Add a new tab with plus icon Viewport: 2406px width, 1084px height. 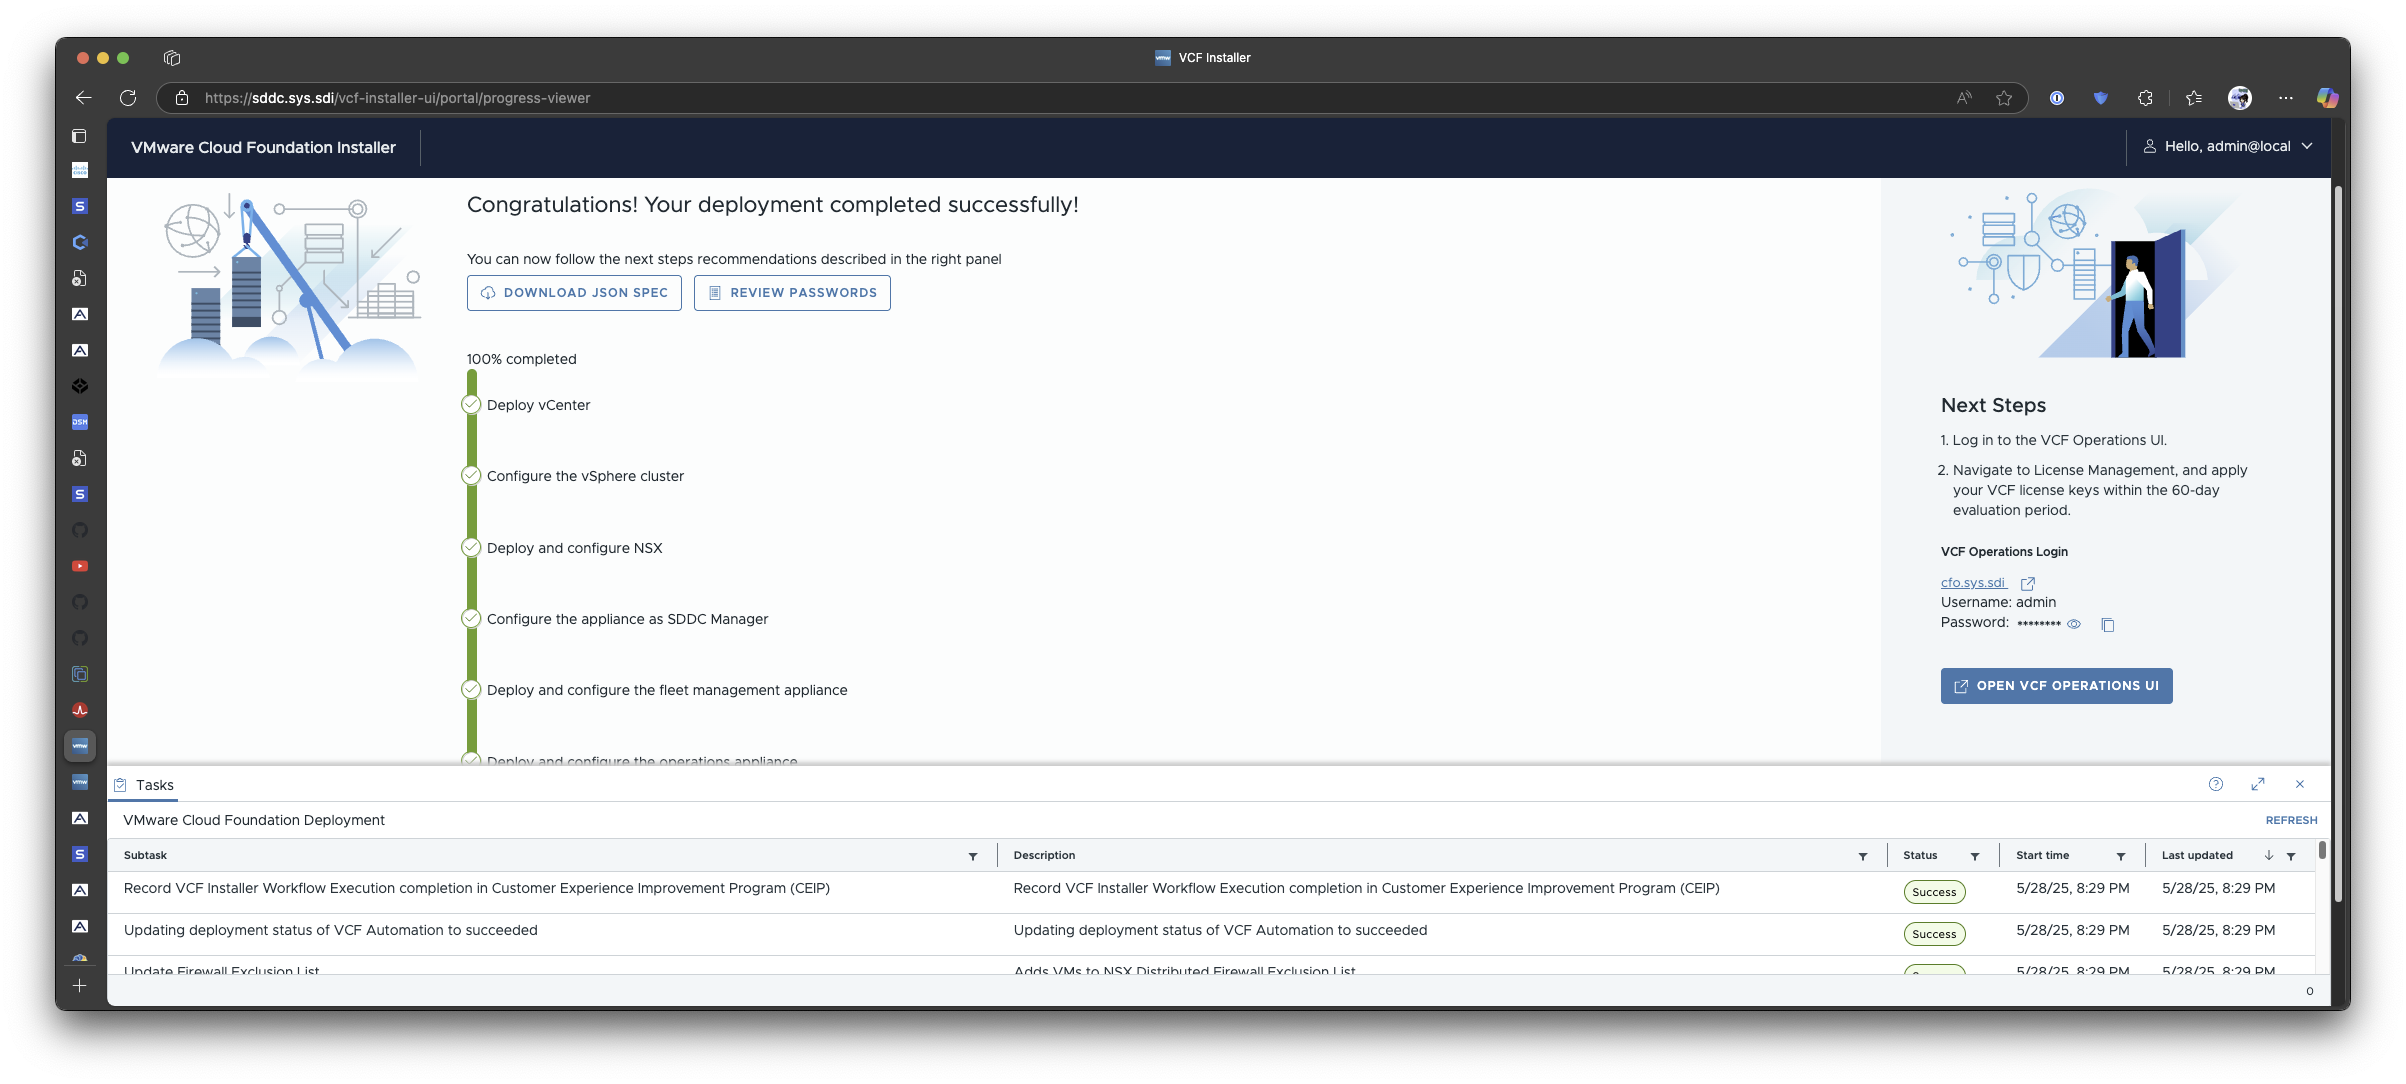(80, 986)
